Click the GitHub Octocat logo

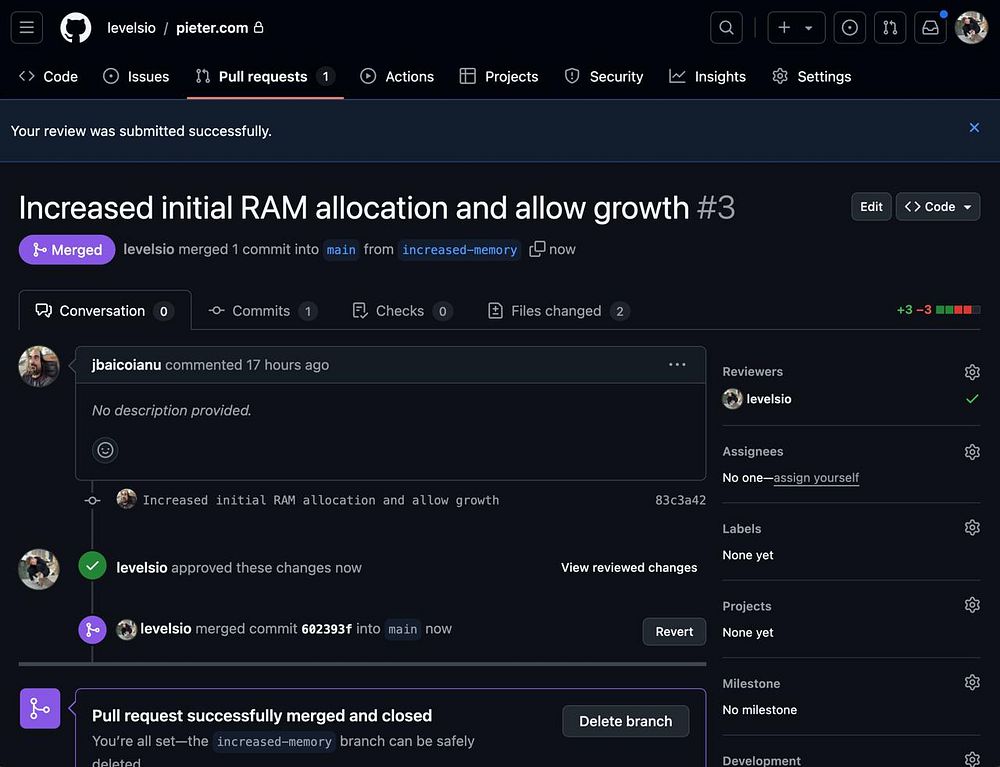point(75,28)
